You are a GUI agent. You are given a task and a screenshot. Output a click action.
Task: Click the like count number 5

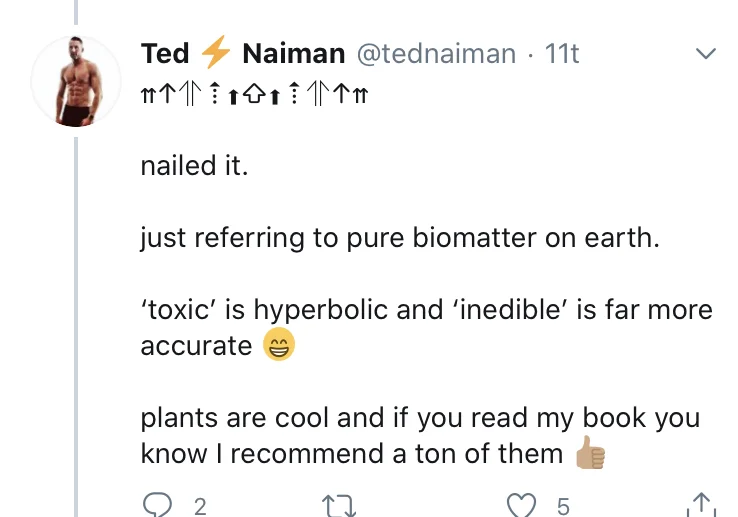coord(562,507)
